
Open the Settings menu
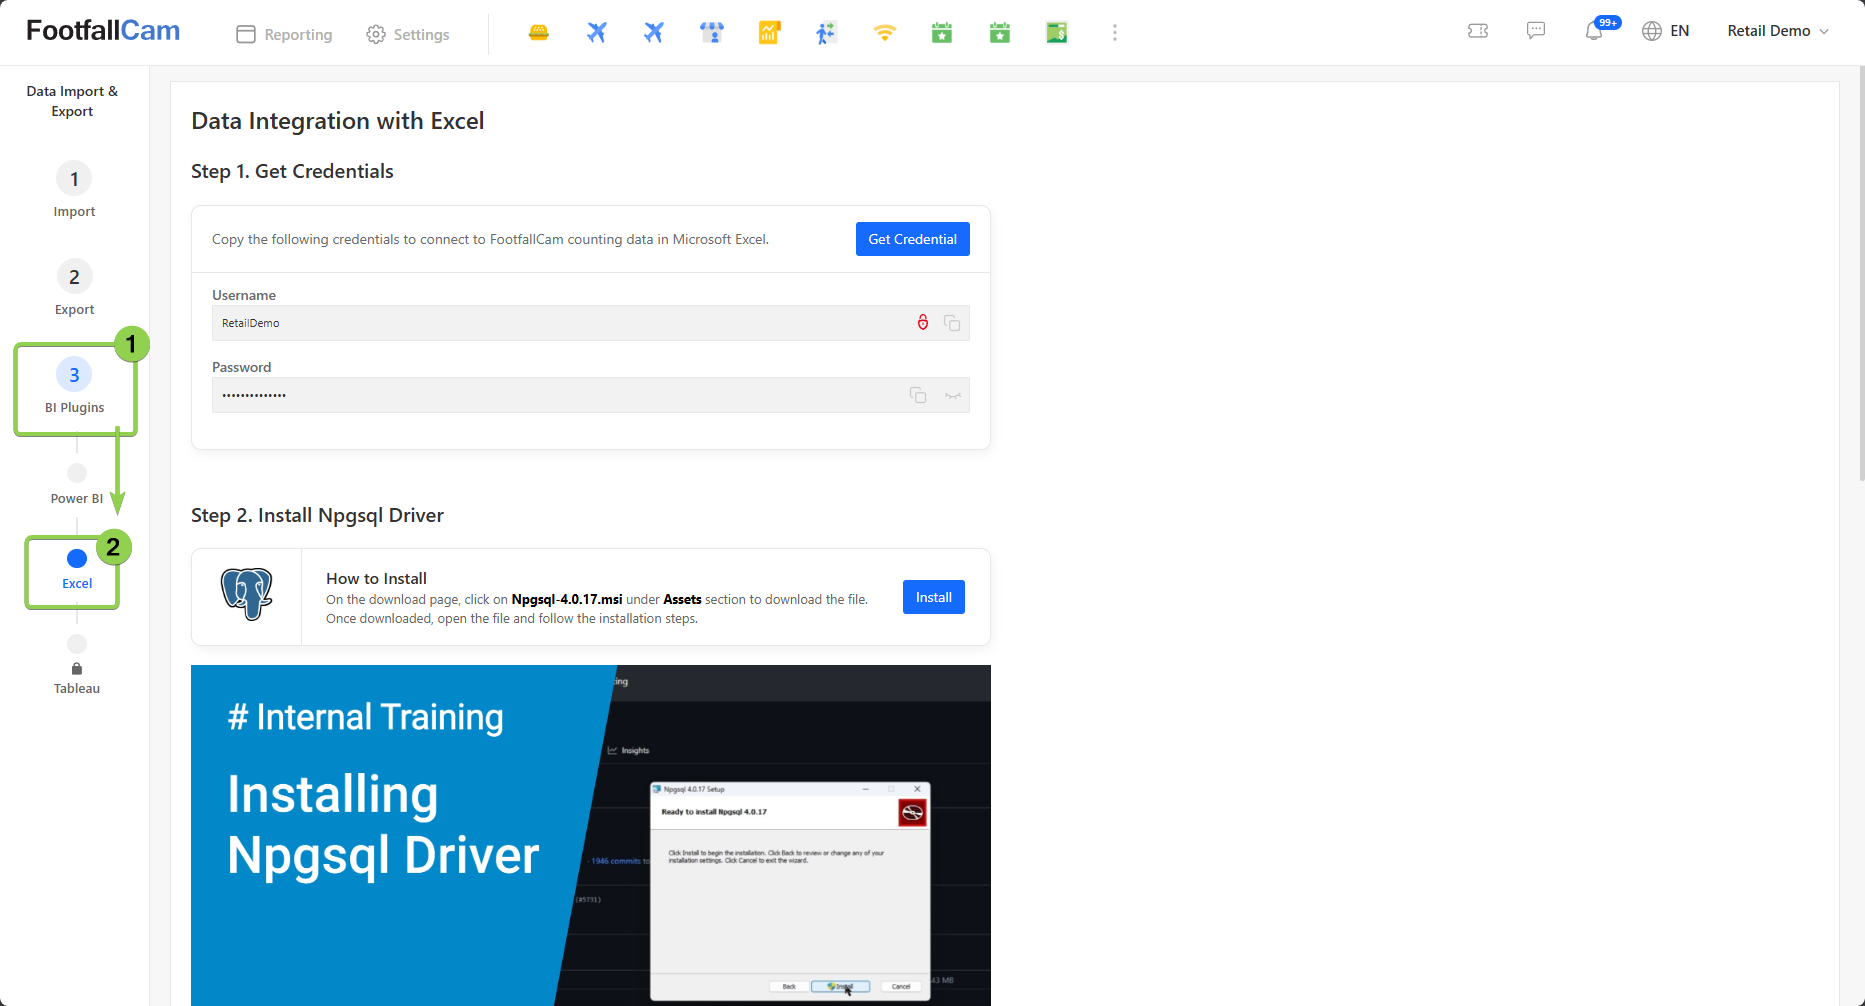point(407,34)
